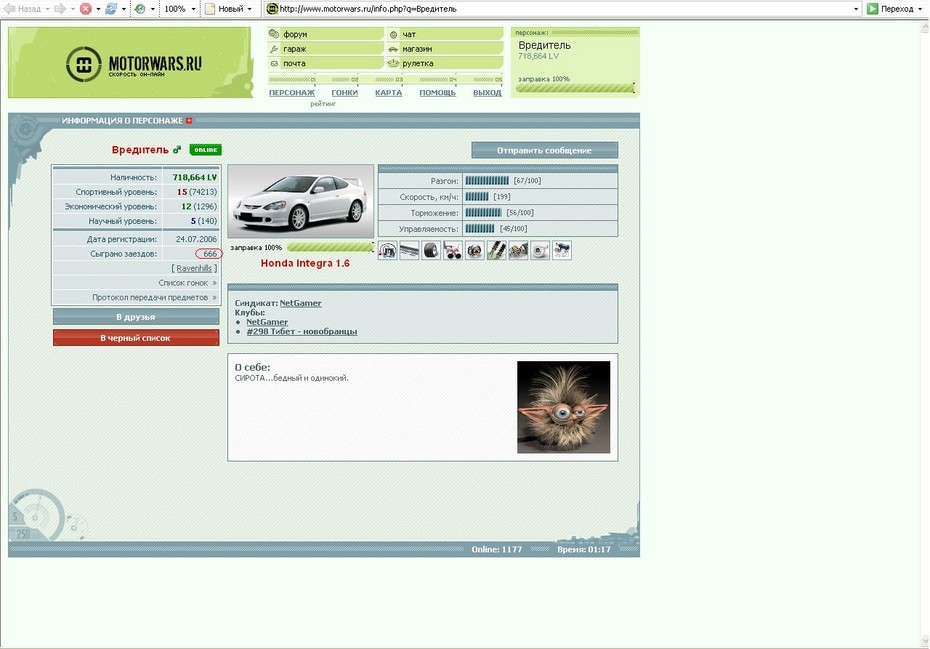This screenshot has width=930, height=649.
Task: Click the заправка 100% fuel bar under car
Action: click(x=330, y=247)
